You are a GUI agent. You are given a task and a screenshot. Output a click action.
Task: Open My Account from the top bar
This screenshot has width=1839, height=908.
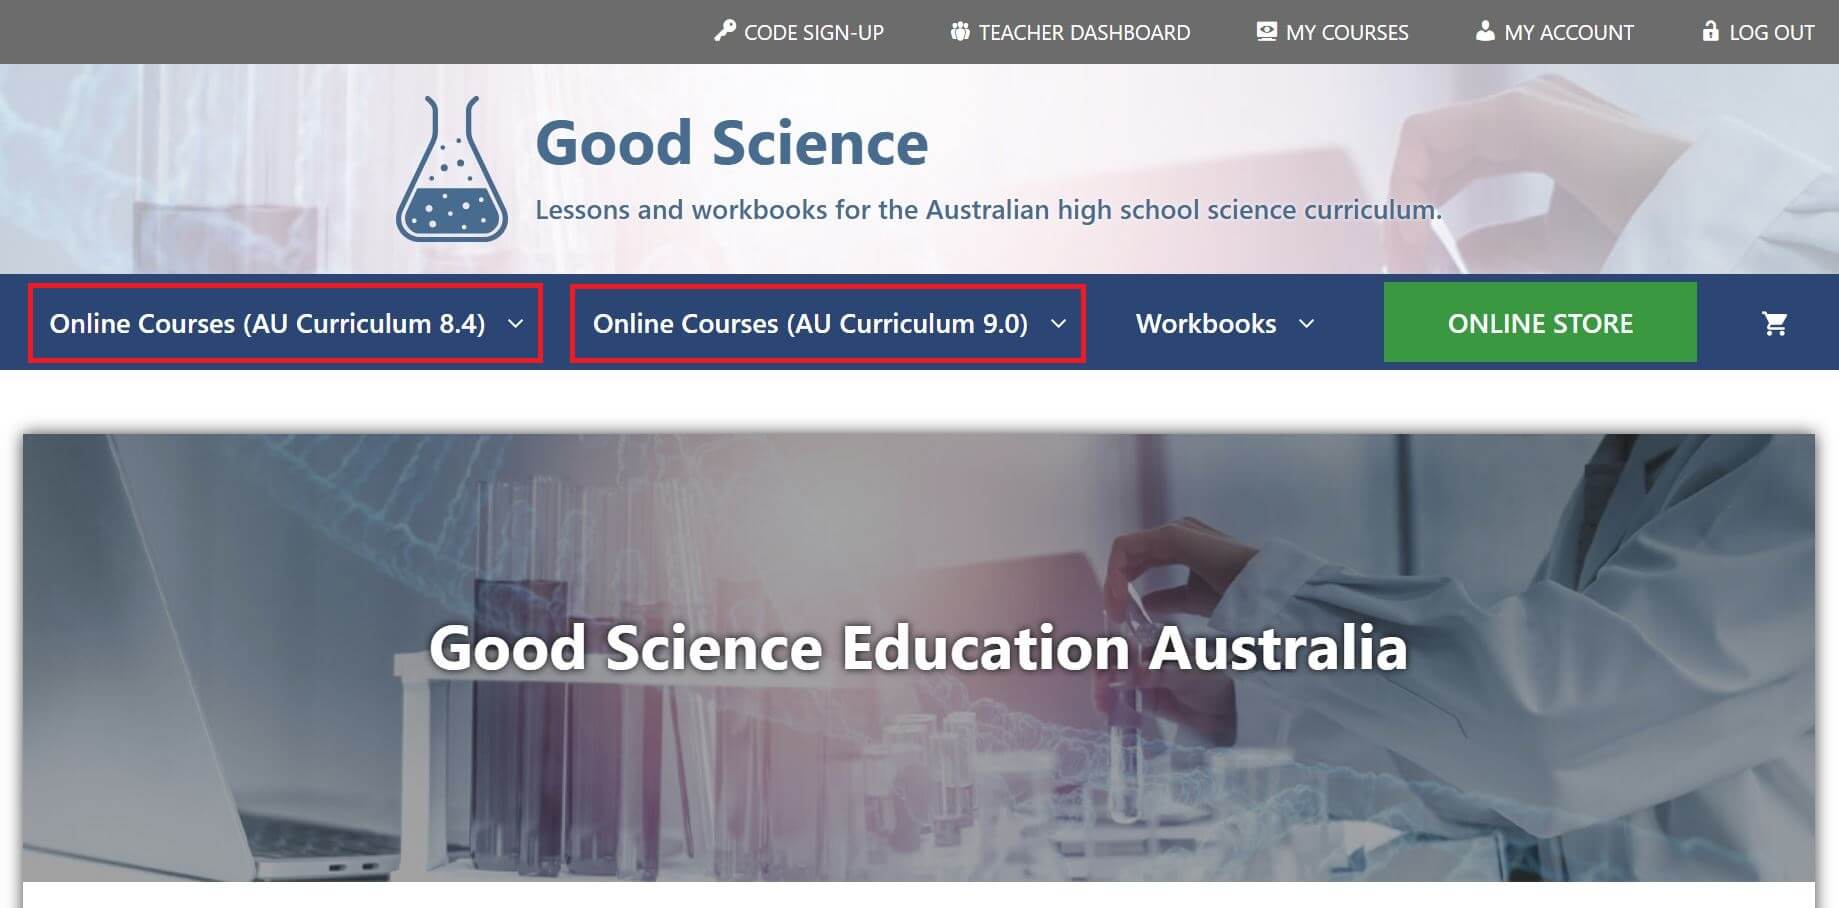1567,31
